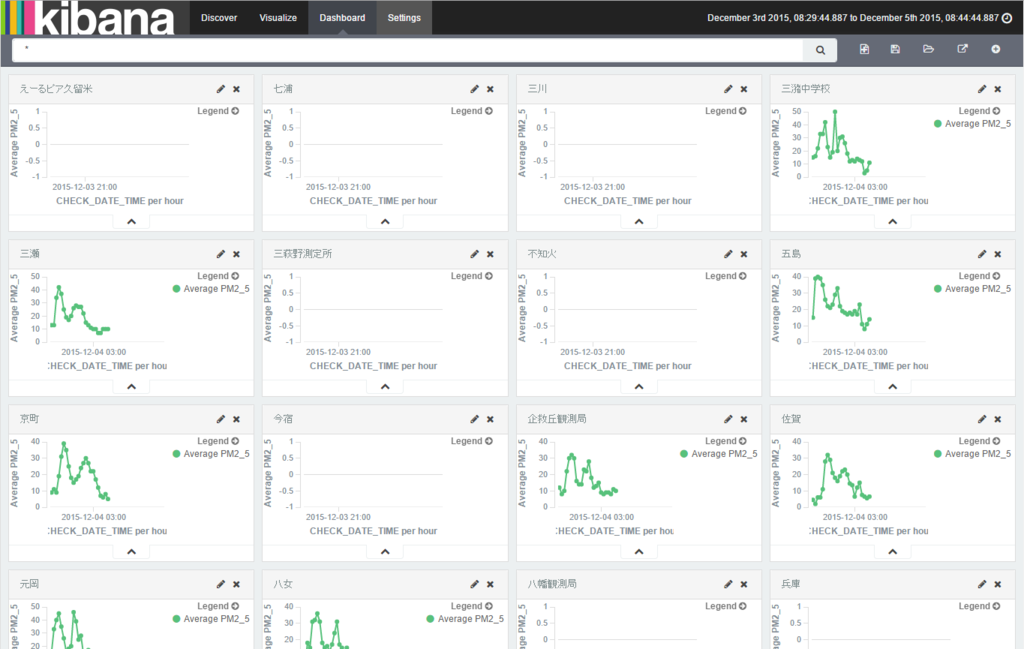Image resolution: width=1024 pixels, height=649 pixels.
Task: Add a visualization with the plus icon
Action: tap(995, 49)
